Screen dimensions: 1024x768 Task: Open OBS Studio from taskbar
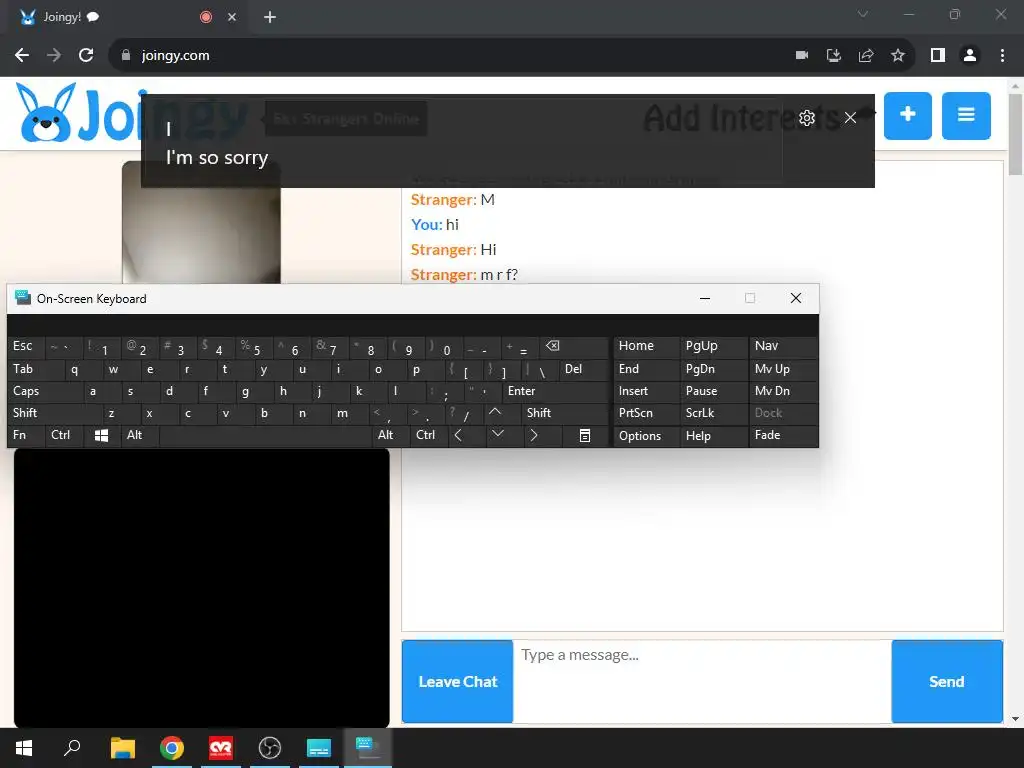(x=270, y=748)
